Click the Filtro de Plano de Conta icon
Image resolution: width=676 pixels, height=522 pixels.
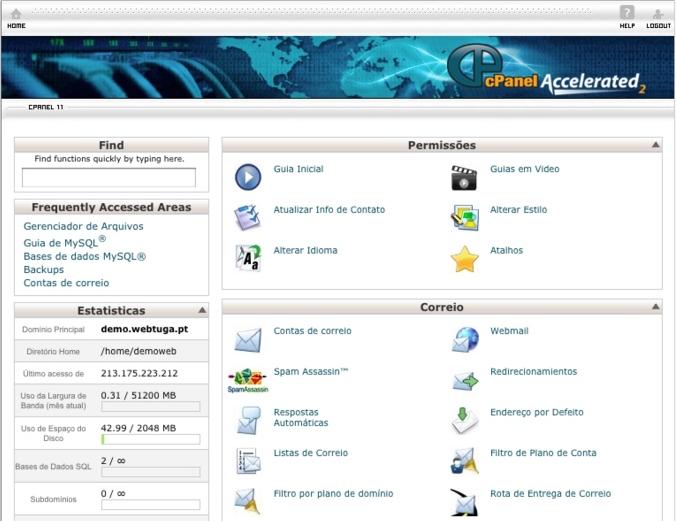[x=465, y=461]
